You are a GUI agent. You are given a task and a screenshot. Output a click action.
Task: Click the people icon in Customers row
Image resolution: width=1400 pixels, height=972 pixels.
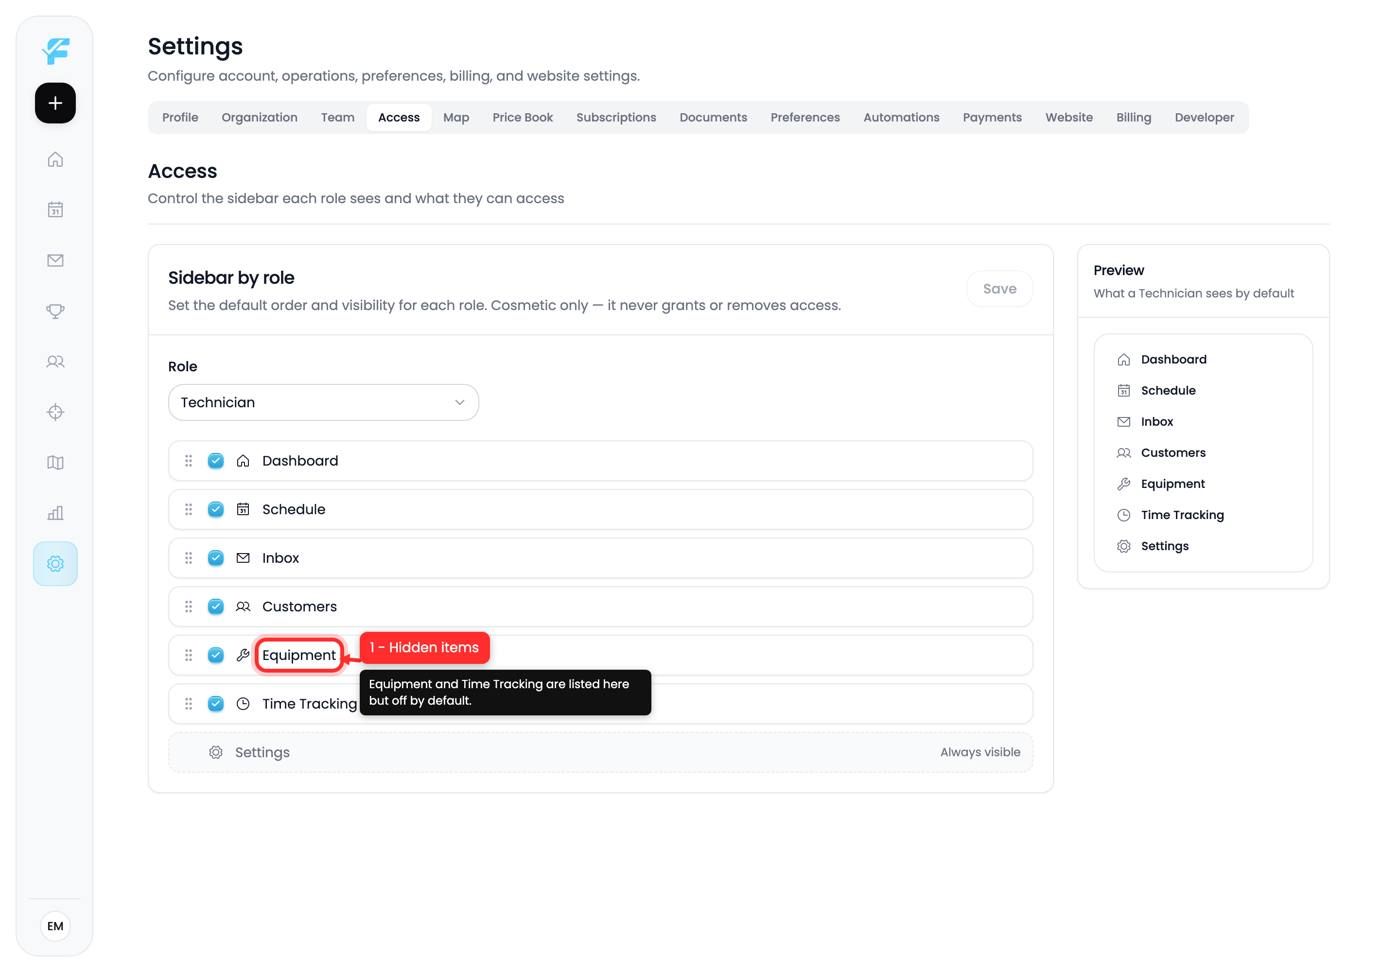243,607
